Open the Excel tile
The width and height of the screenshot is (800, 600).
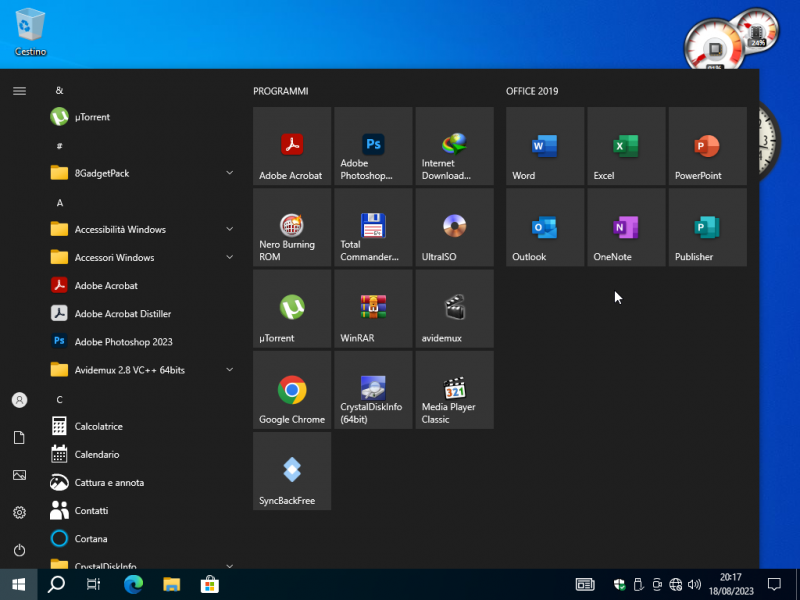[x=626, y=147]
